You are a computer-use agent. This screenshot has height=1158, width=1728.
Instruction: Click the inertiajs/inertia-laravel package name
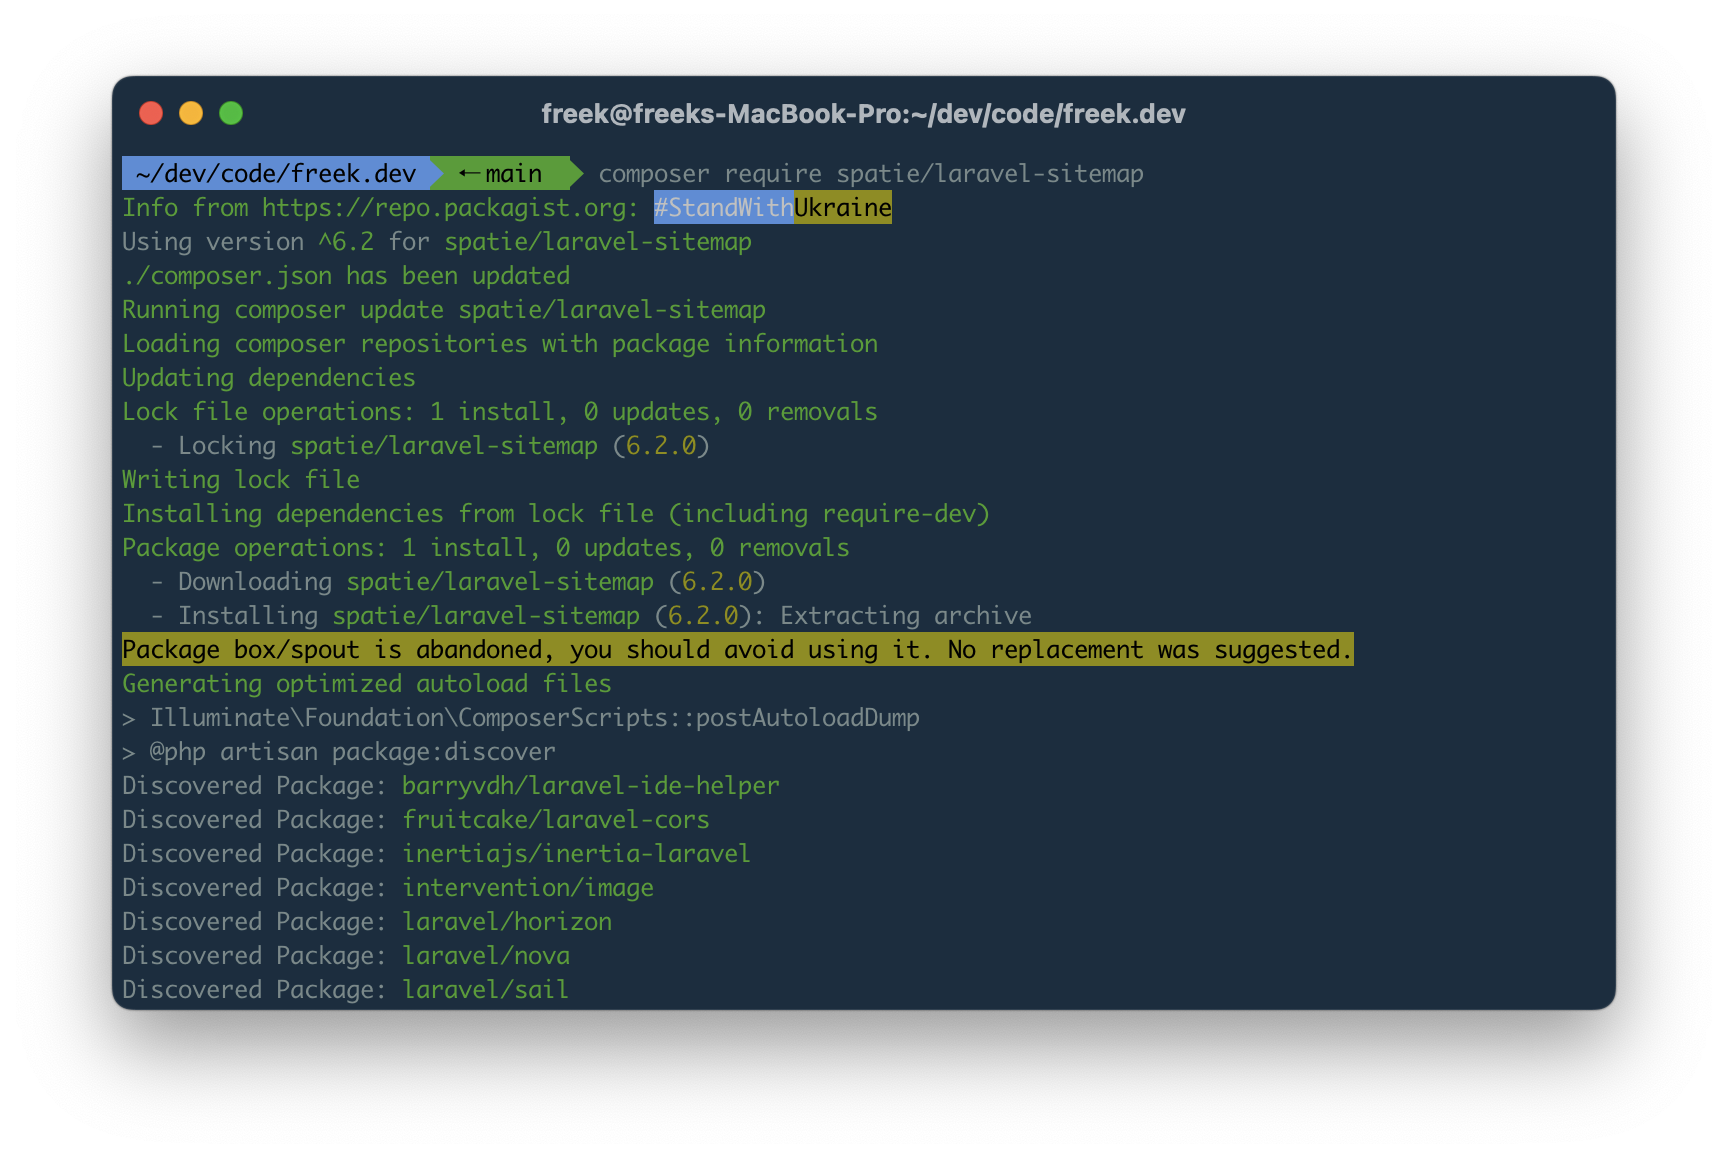coord(577,854)
